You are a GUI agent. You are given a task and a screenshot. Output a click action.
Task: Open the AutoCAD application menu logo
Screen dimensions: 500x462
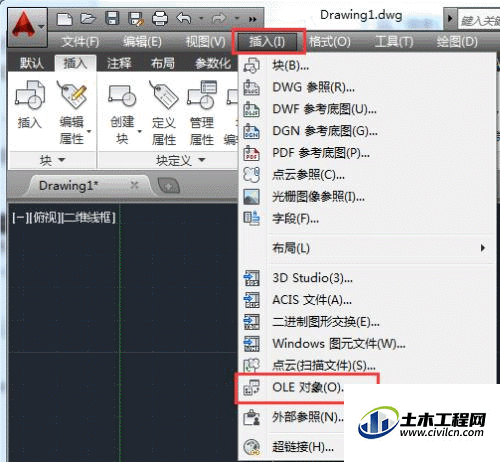(x=27, y=27)
